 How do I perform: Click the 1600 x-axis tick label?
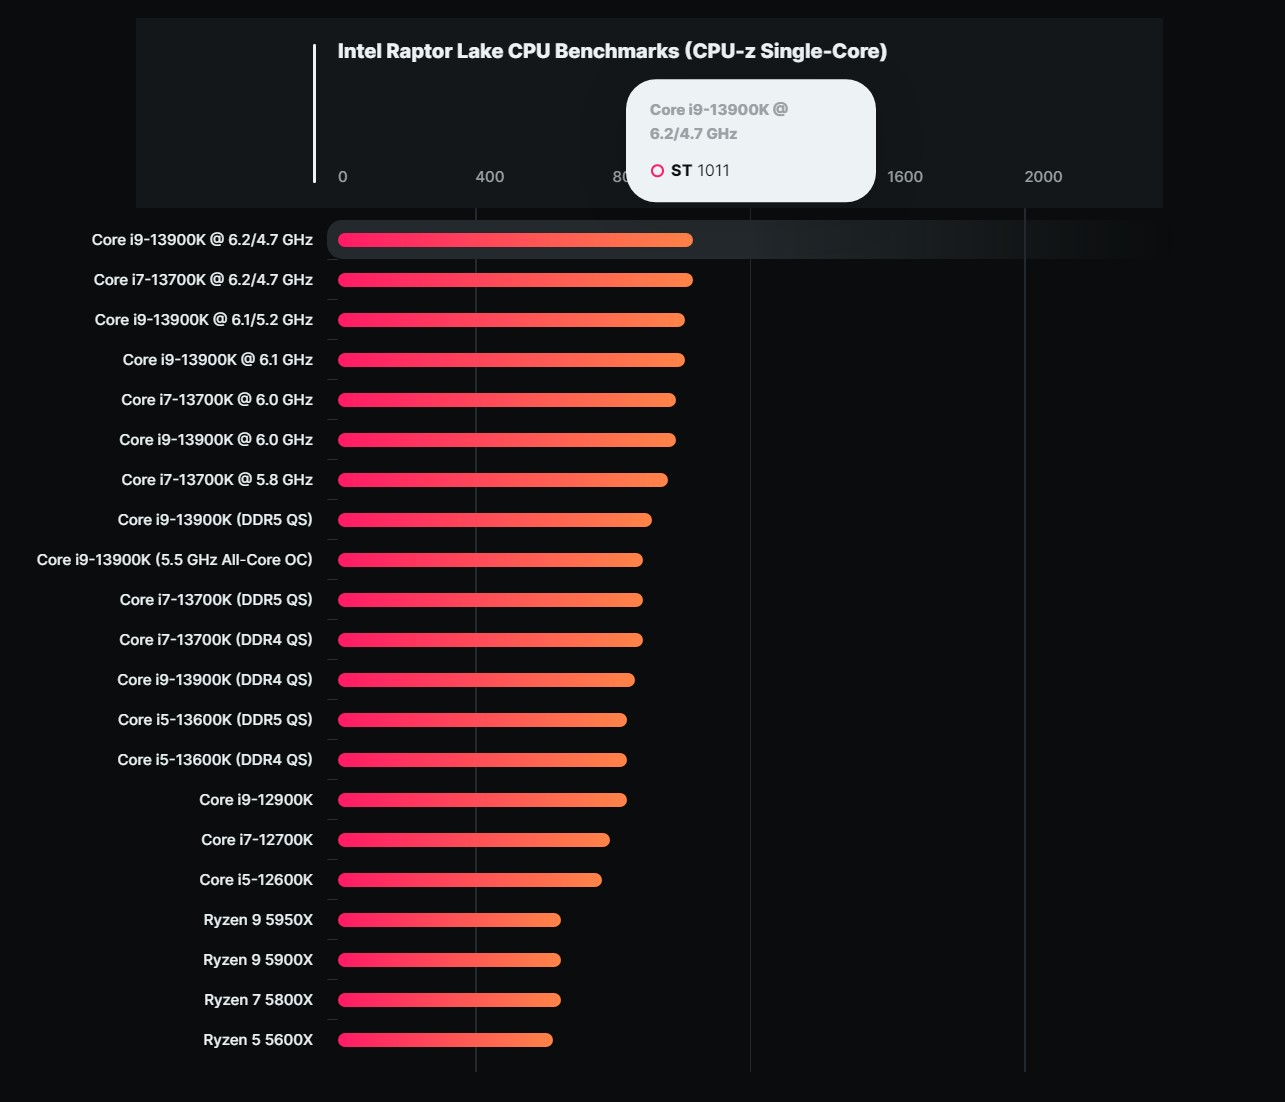click(x=905, y=177)
